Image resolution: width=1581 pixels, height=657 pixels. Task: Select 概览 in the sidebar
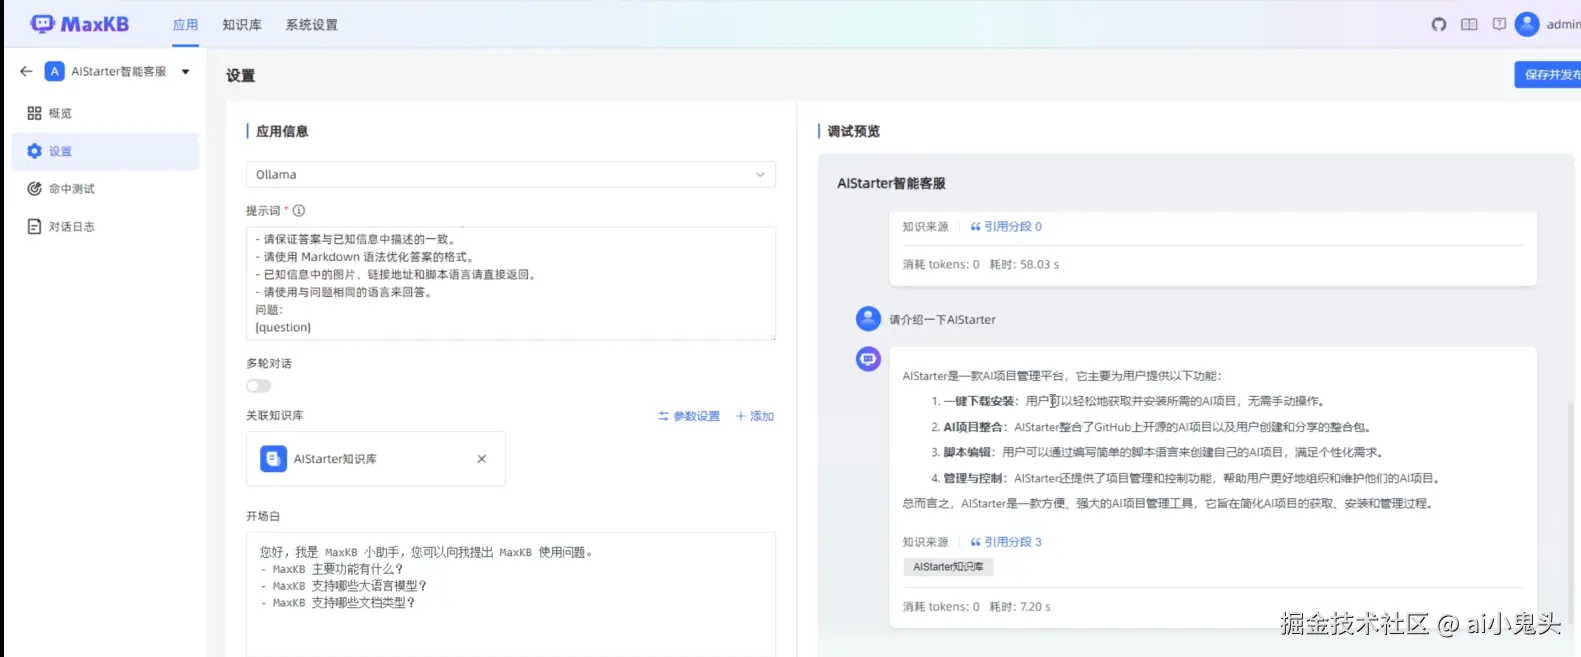105,113
